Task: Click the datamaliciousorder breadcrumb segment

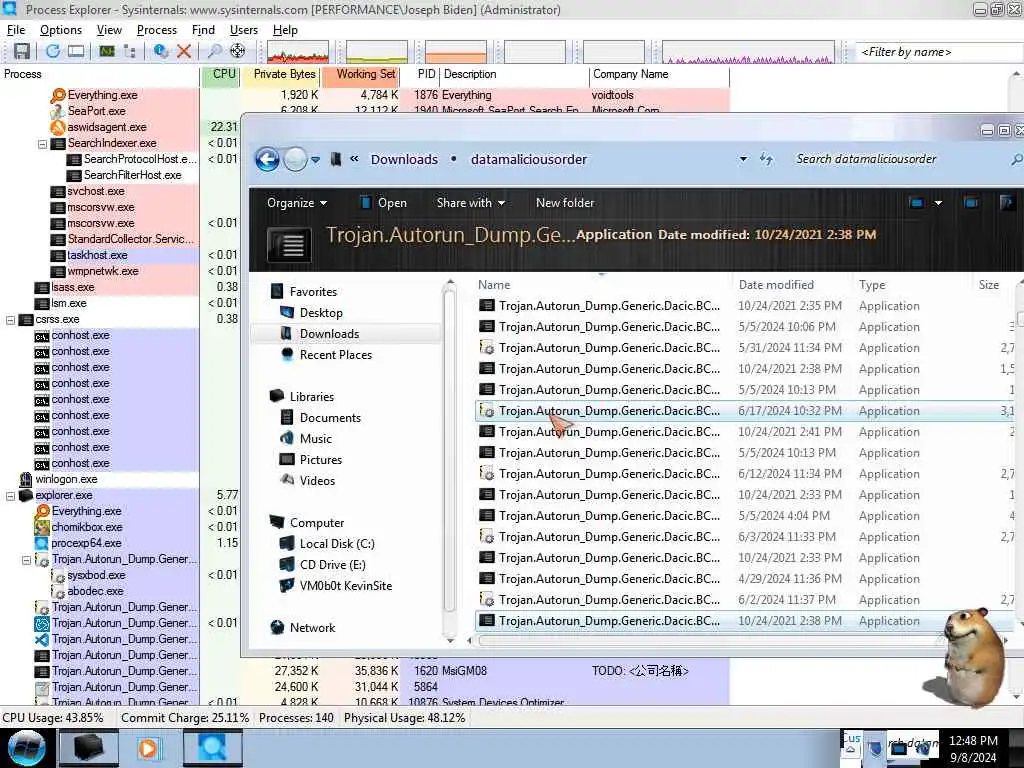Action: (529, 159)
